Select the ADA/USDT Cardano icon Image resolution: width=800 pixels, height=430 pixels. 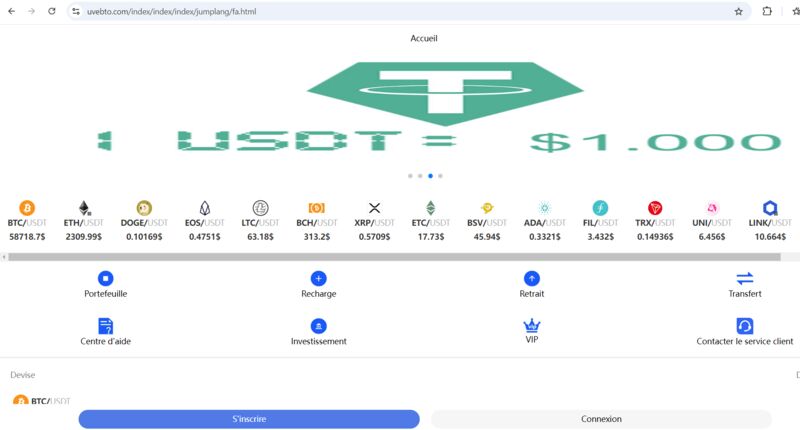(545, 208)
